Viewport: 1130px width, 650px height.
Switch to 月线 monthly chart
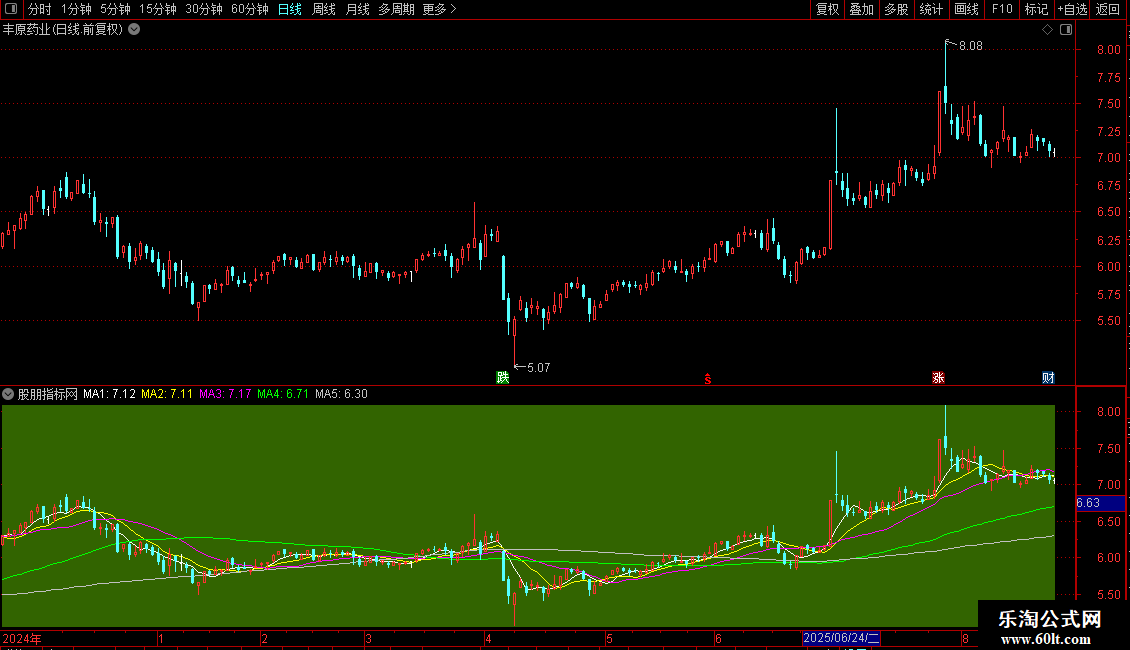pyautogui.click(x=357, y=9)
